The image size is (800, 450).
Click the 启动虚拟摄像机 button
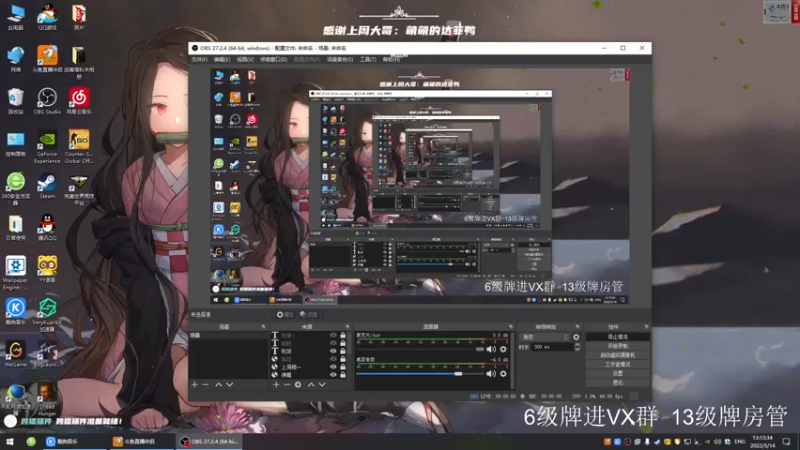tap(617, 355)
